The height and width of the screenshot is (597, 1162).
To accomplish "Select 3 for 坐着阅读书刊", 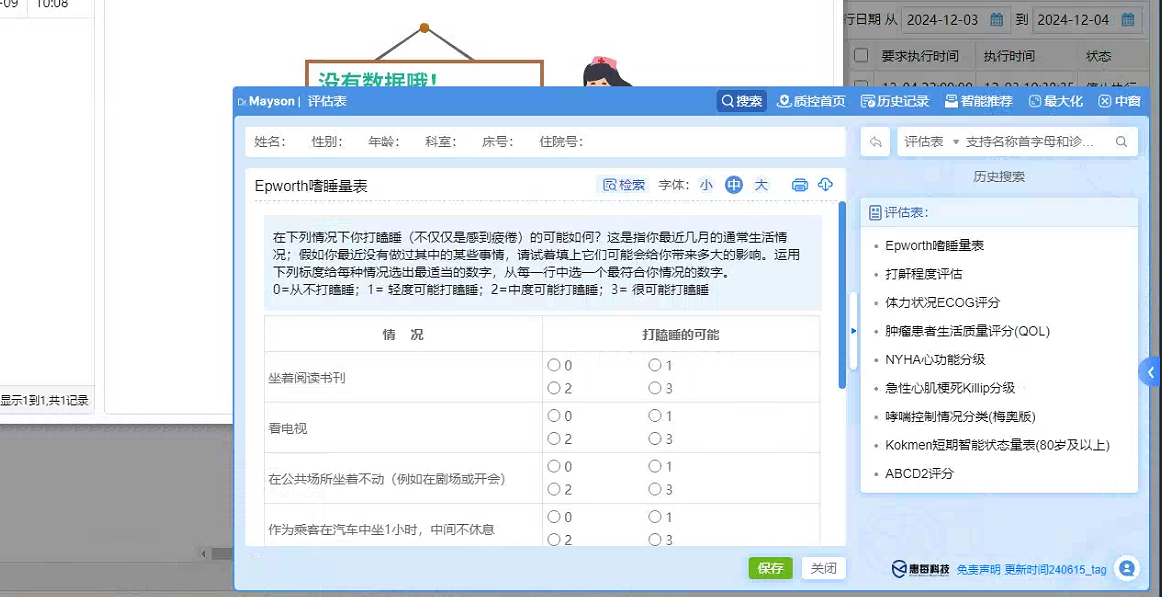I will pyautogui.click(x=654, y=388).
